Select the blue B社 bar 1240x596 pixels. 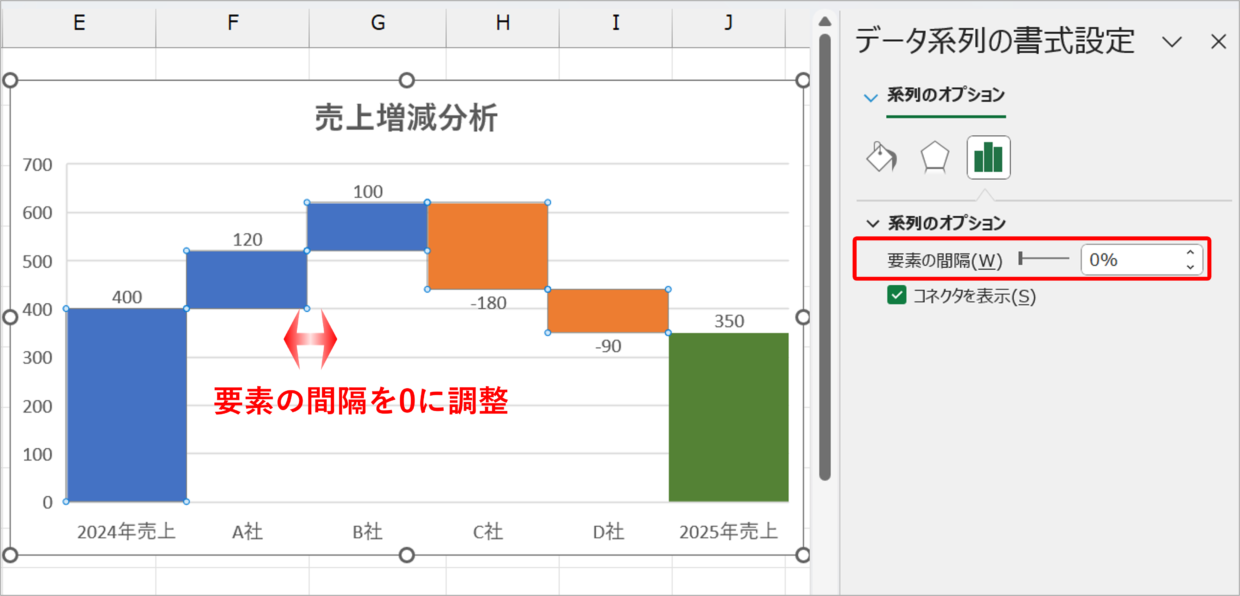click(367, 226)
